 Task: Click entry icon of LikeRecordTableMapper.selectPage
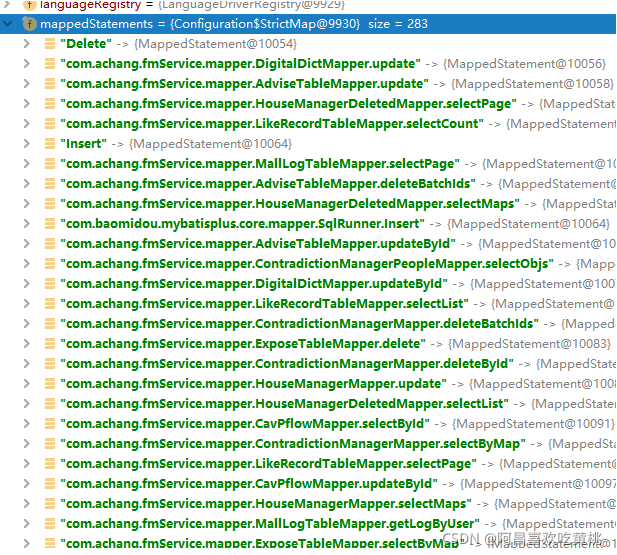[50, 464]
